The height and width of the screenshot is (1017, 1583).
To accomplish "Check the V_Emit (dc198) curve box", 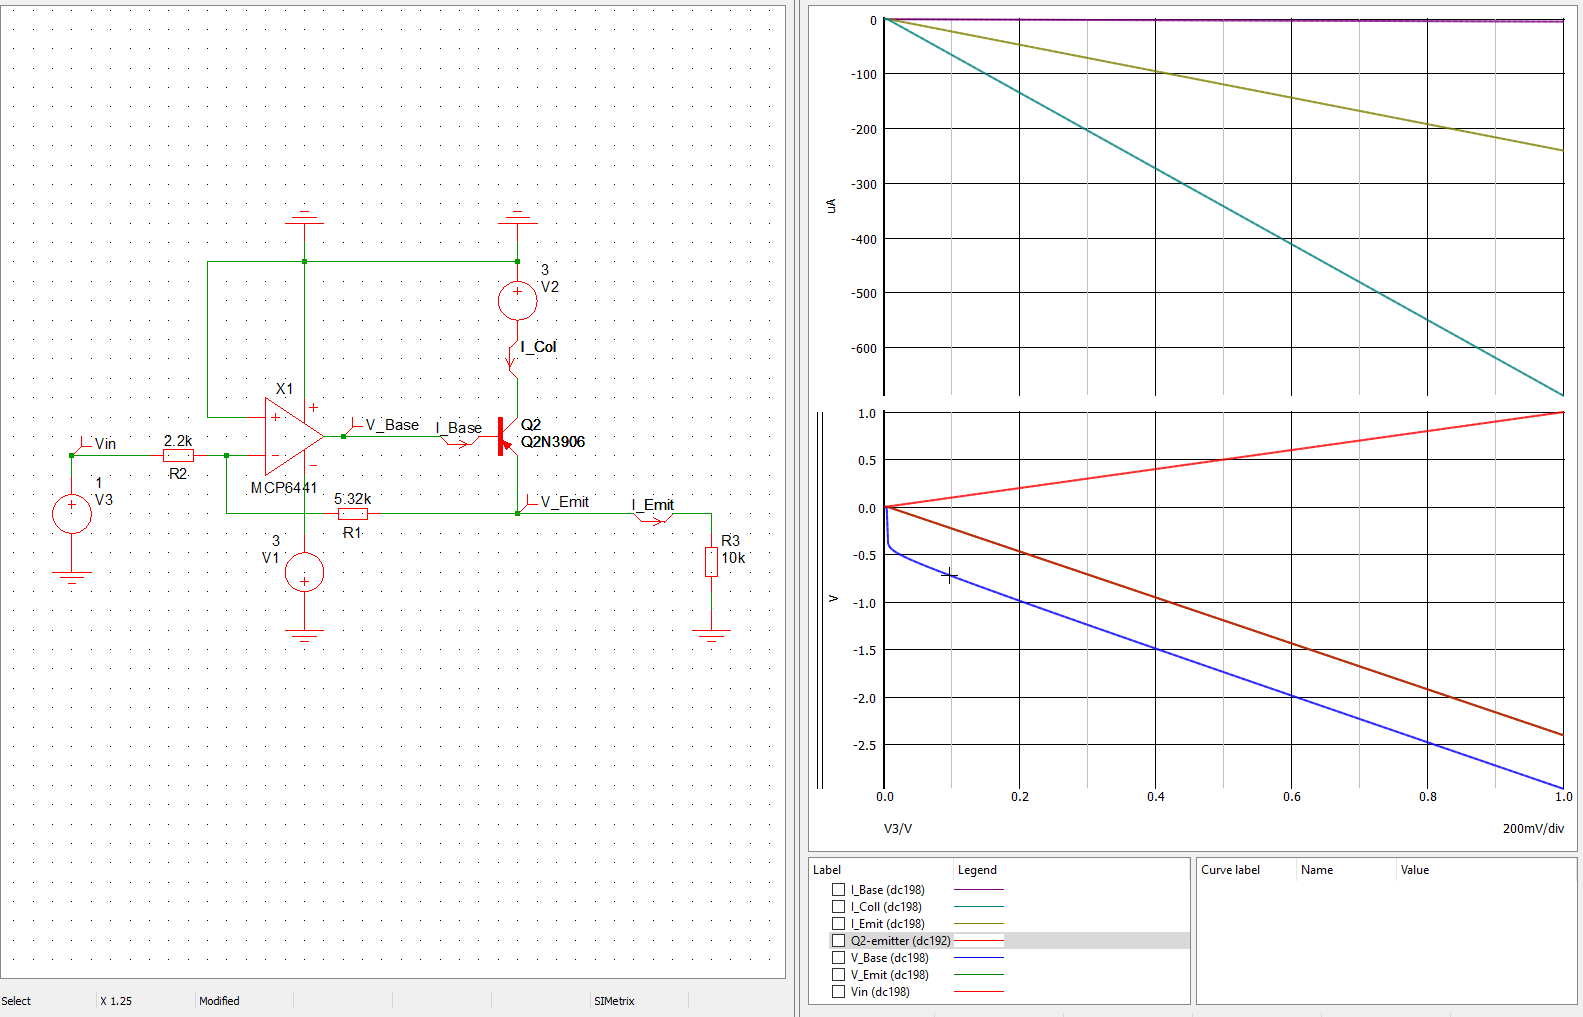I will point(839,975).
